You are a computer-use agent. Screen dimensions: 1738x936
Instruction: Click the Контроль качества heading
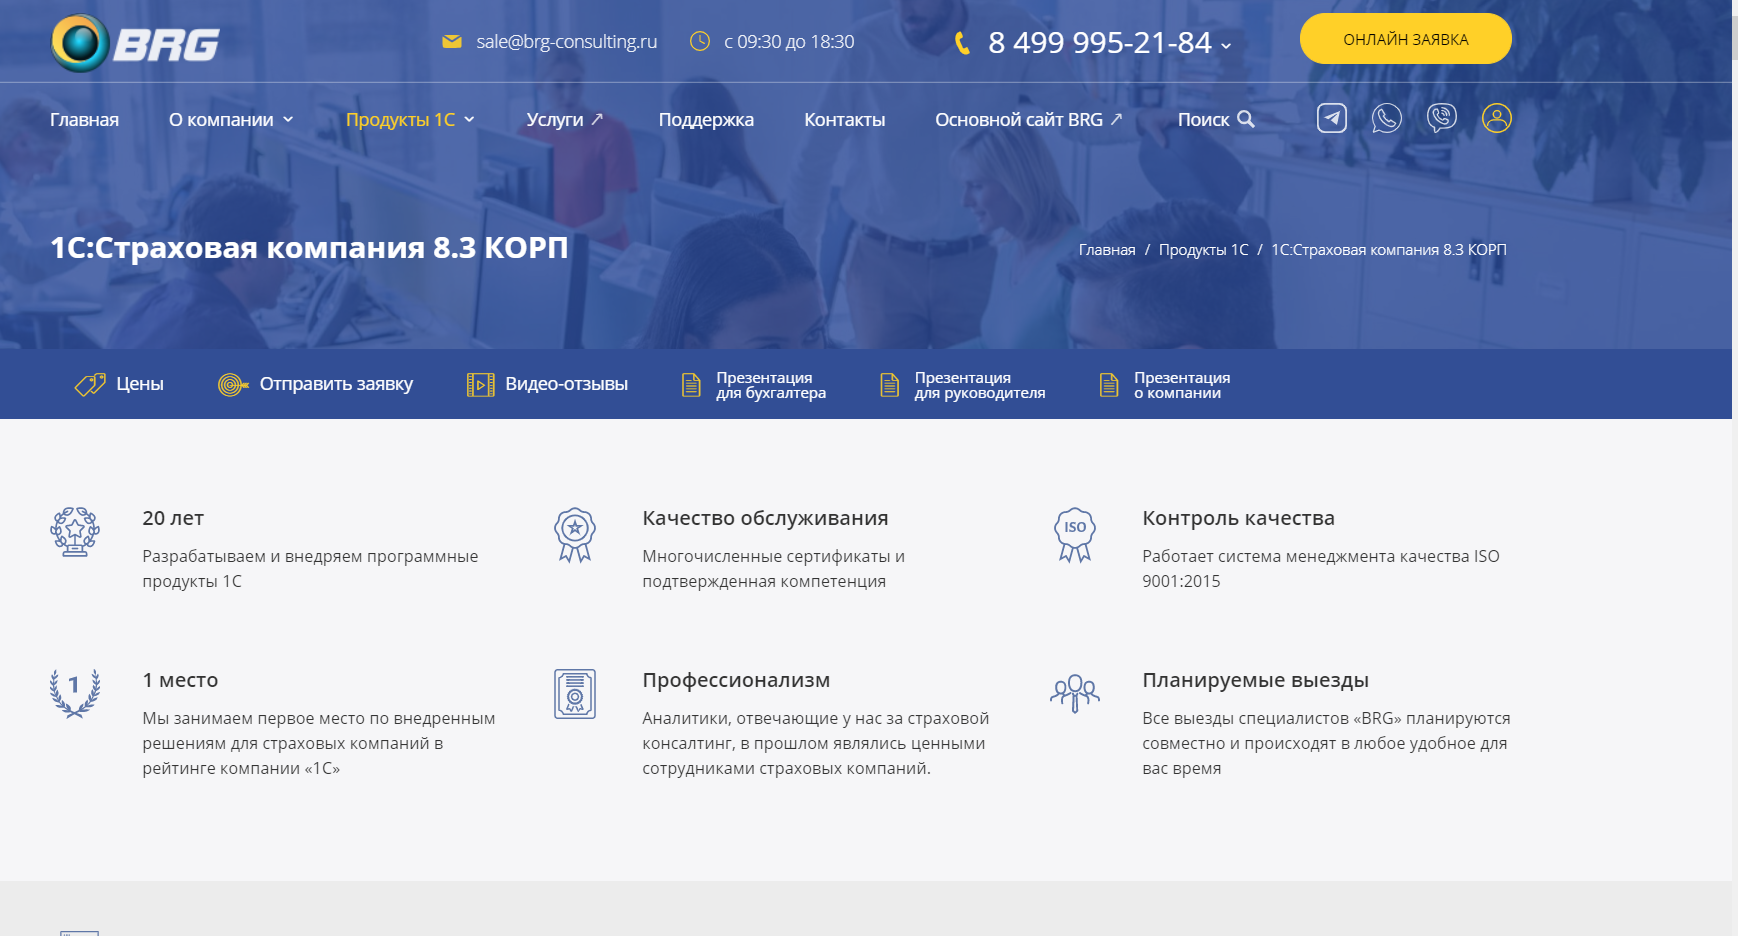pyautogui.click(x=1238, y=518)
